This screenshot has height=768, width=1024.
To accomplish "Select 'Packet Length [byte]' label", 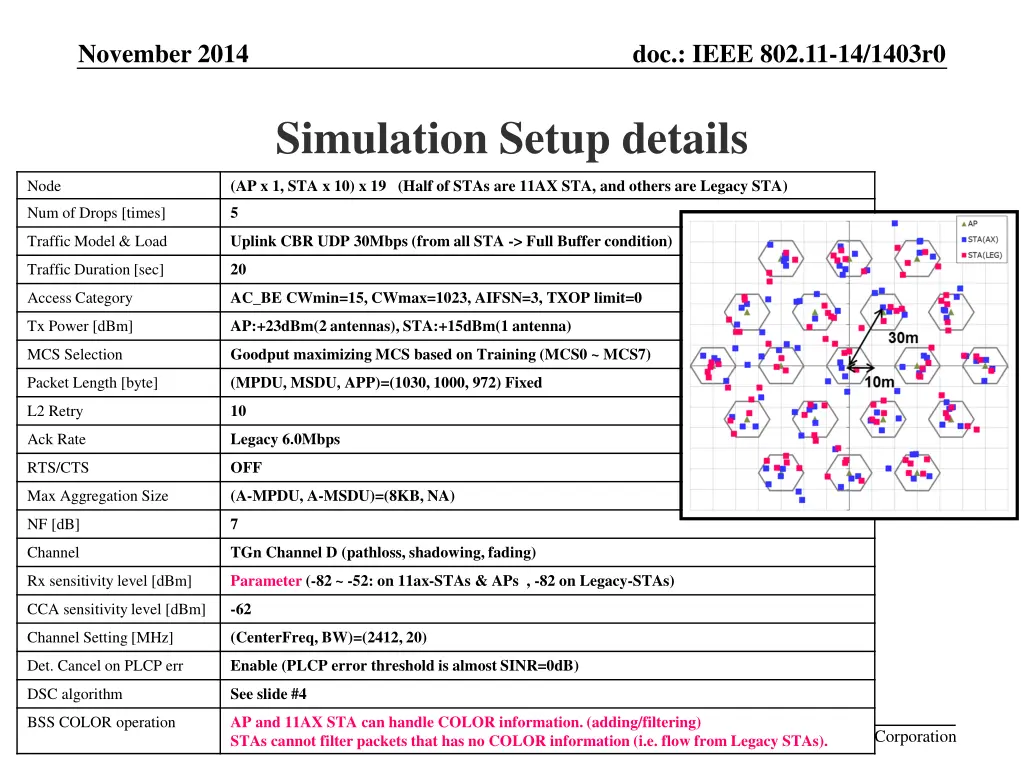I will (x=92, y=383).
